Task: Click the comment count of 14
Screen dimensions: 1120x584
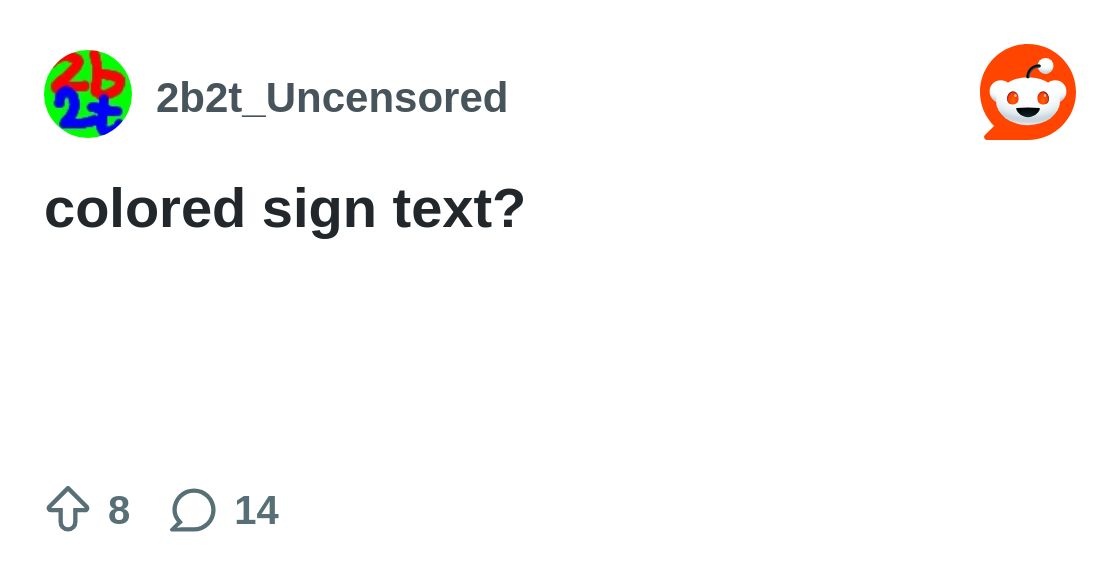Action: pyautogui.click(x=256, y=510)
